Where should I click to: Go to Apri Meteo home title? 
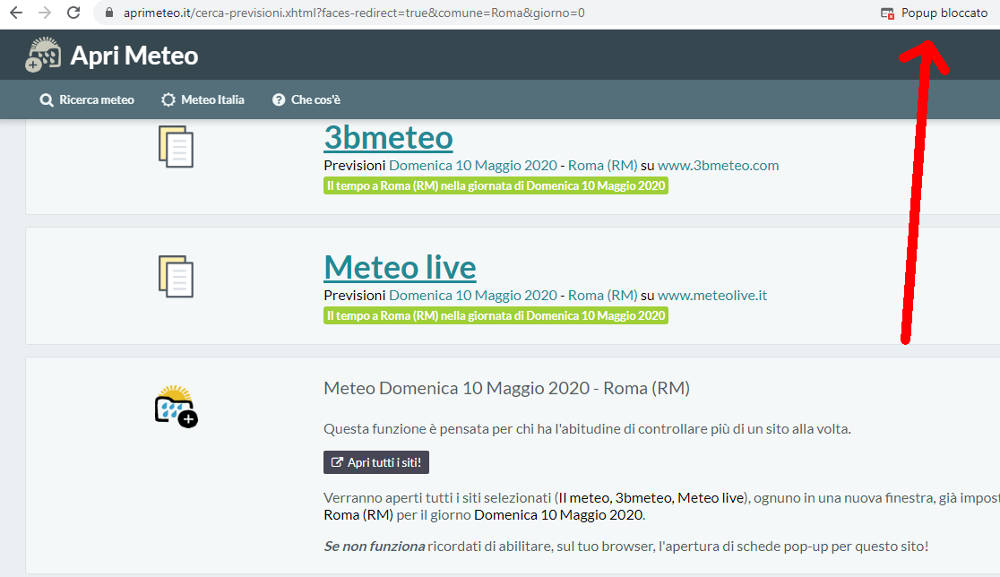(134, 55)
